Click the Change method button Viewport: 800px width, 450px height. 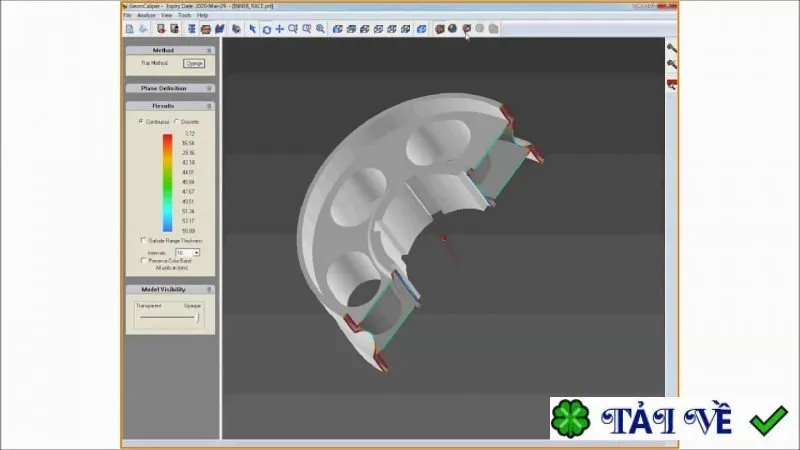194,63
